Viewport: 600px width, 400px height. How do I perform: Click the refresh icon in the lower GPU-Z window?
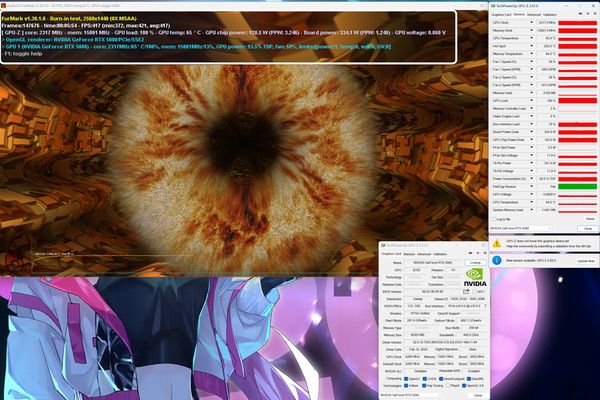[478, 253]
